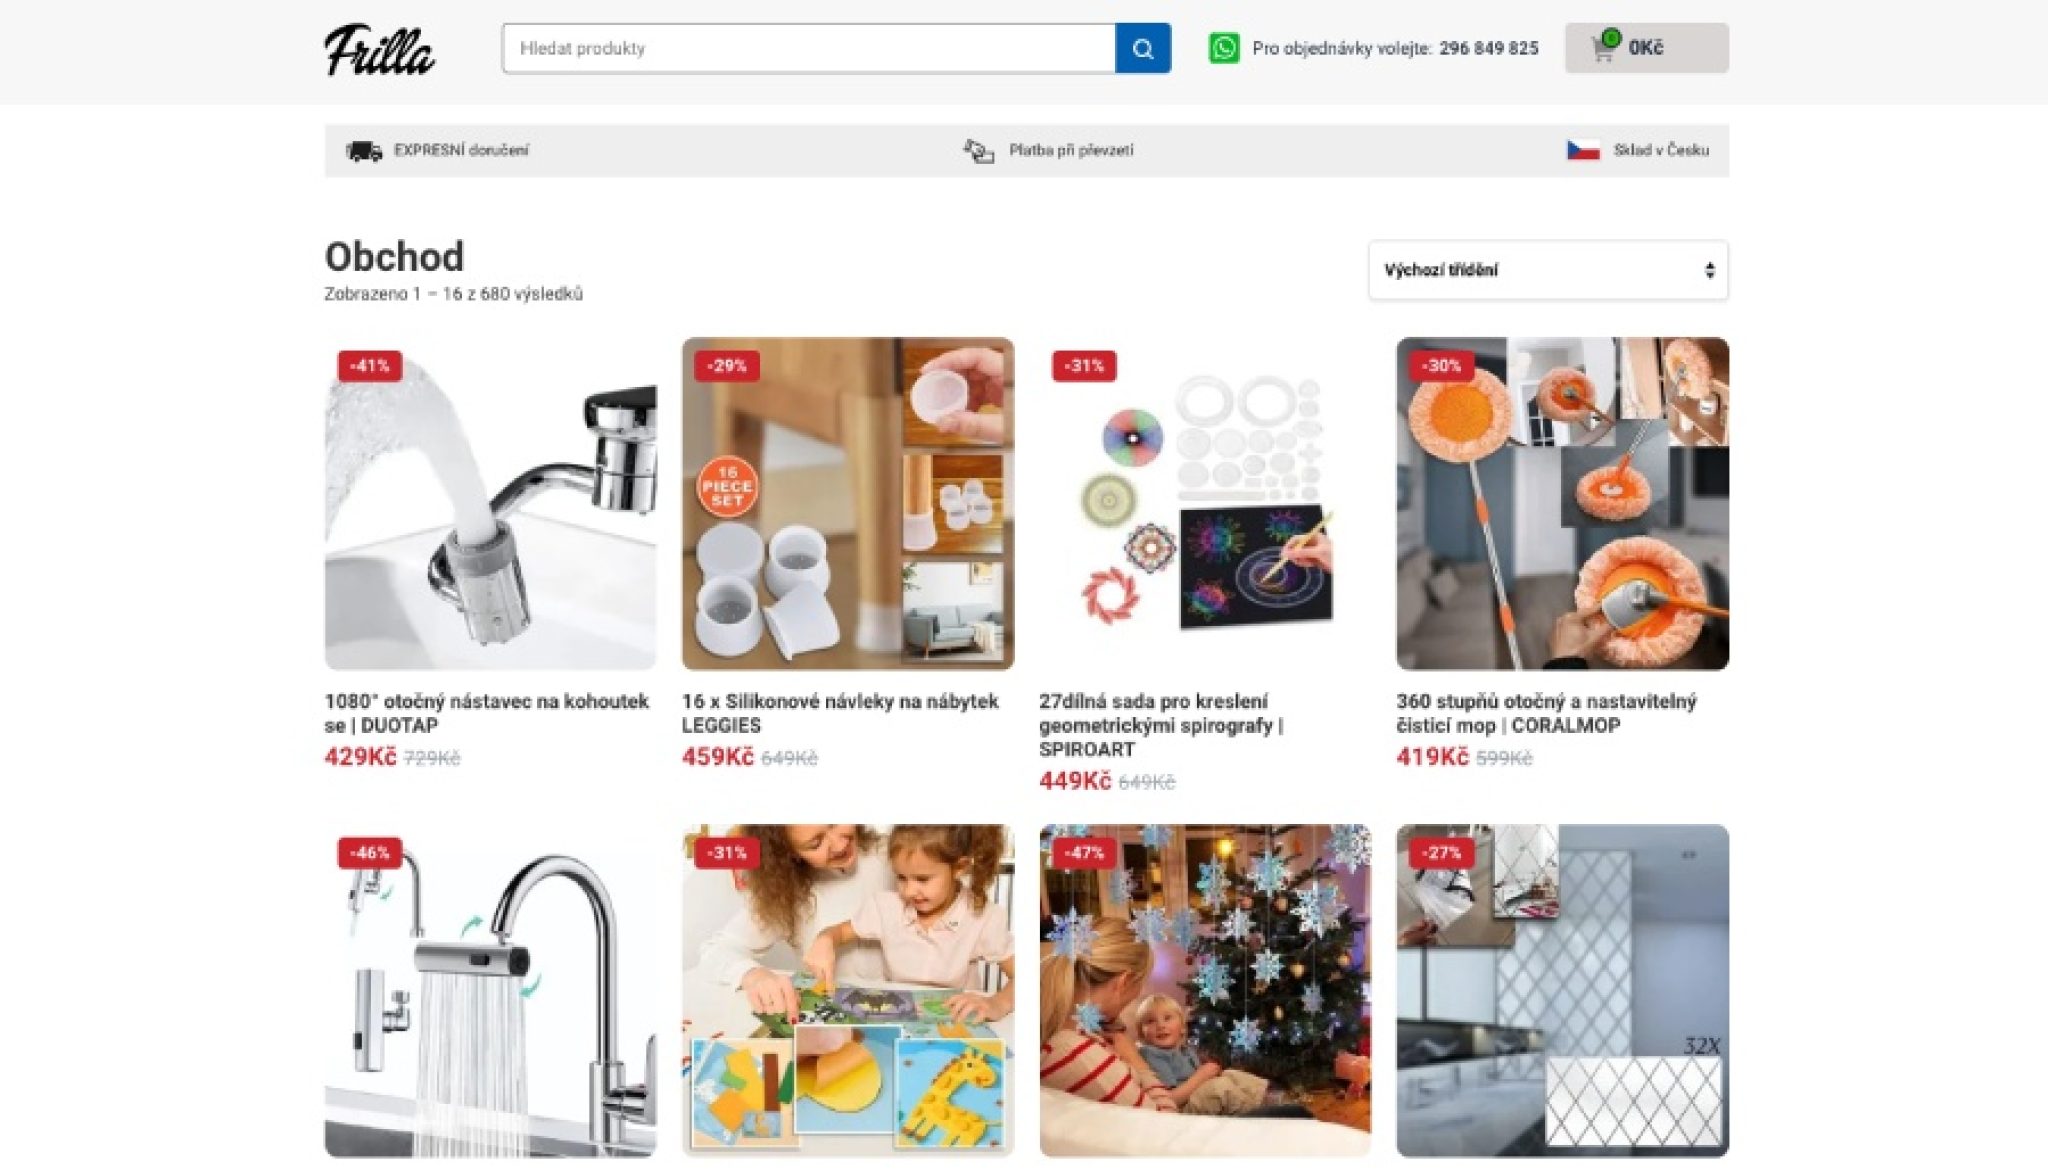Click the express delivery truck icon
This screenshot has height=1170, width=2048.
pyautogui.click(x=364, y=151)
